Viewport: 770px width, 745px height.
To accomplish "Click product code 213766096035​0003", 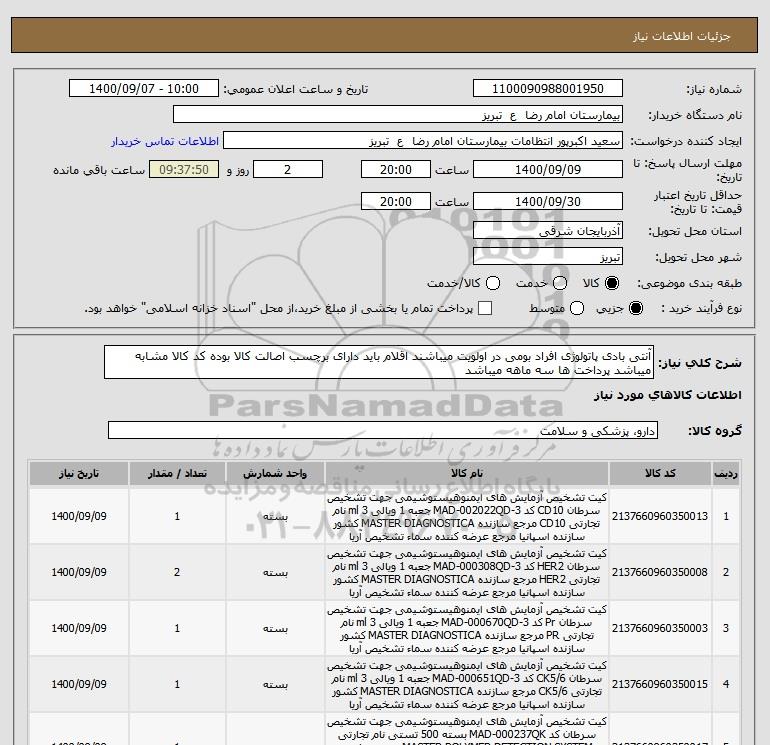I will (x=660, y=628).
